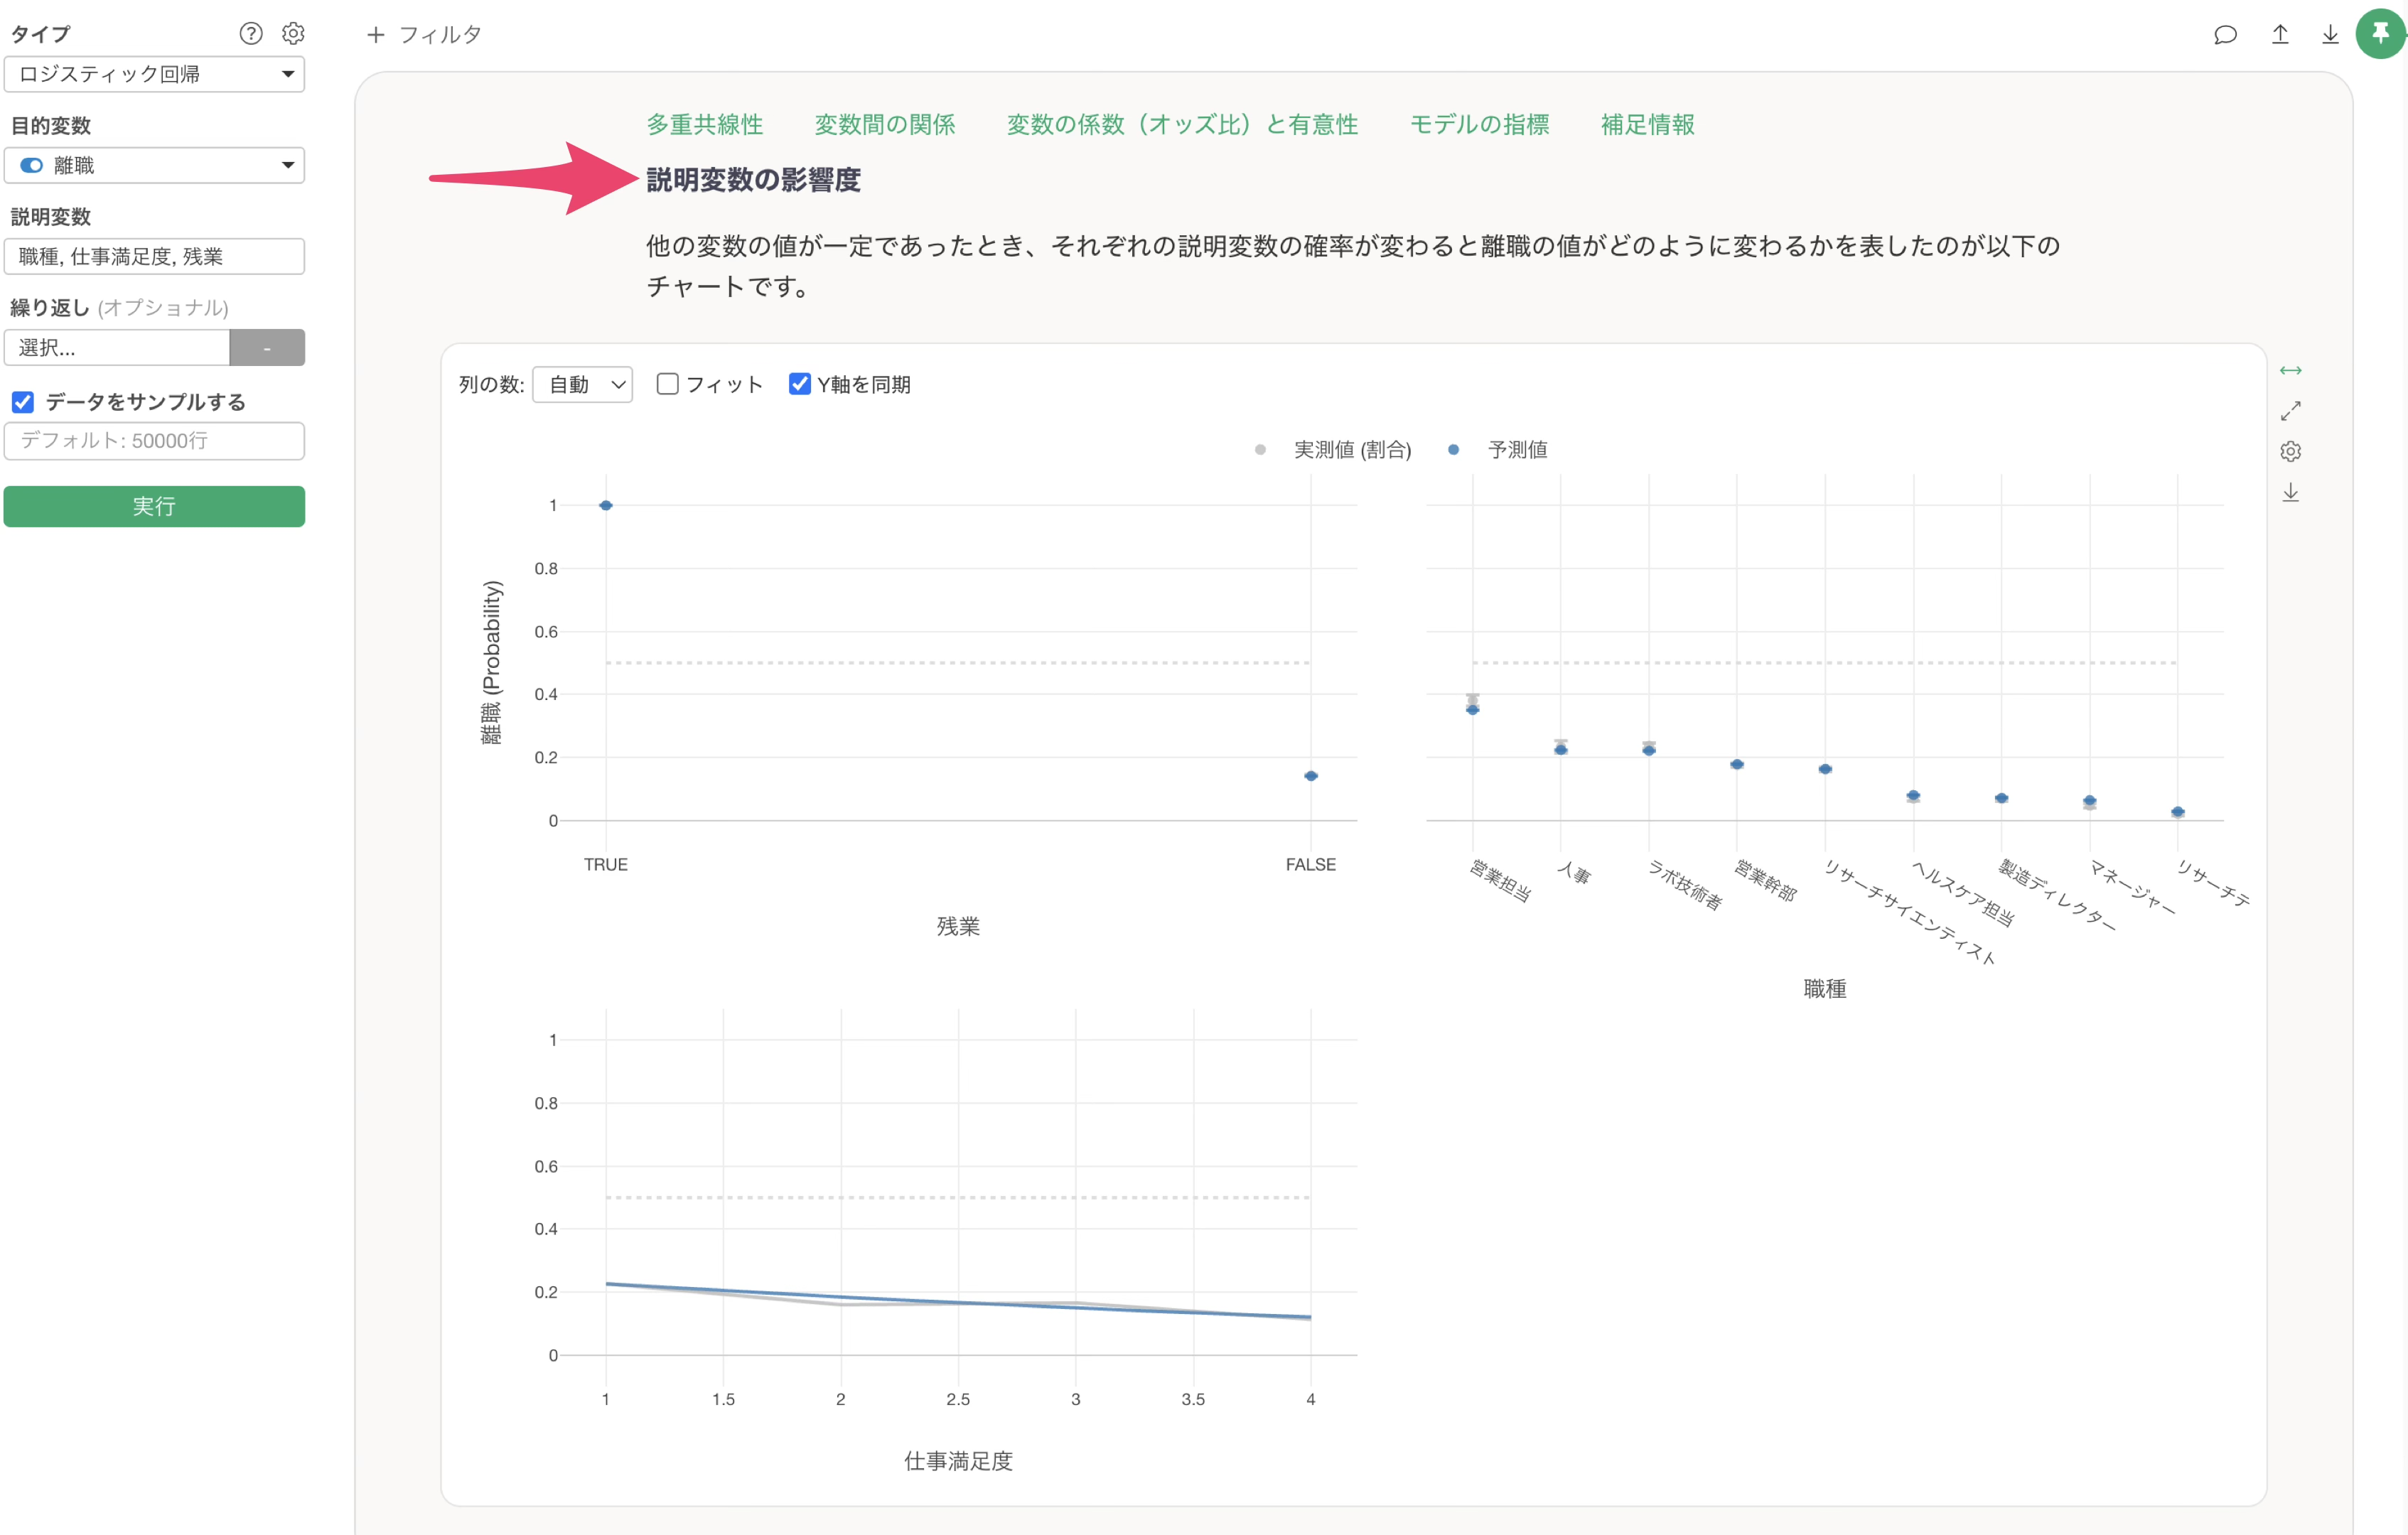The height and width of the screenshot is (1535, 2408).
Task: Switch to the 多重共線性 tab
Action: click(704, 124)
